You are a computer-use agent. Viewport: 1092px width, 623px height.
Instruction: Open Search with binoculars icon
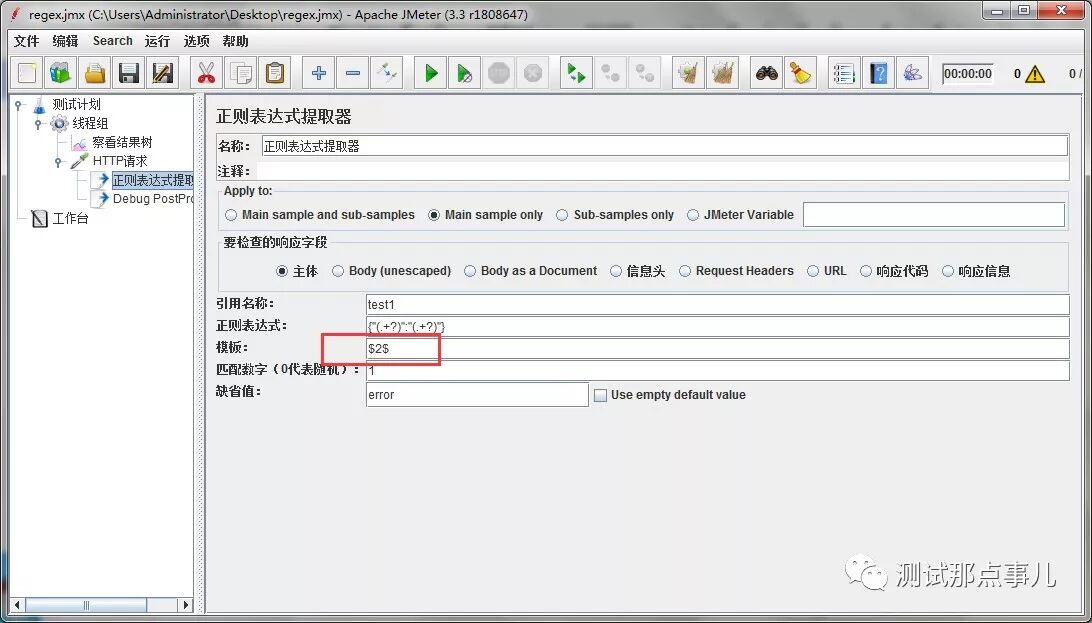pos(767,73)
